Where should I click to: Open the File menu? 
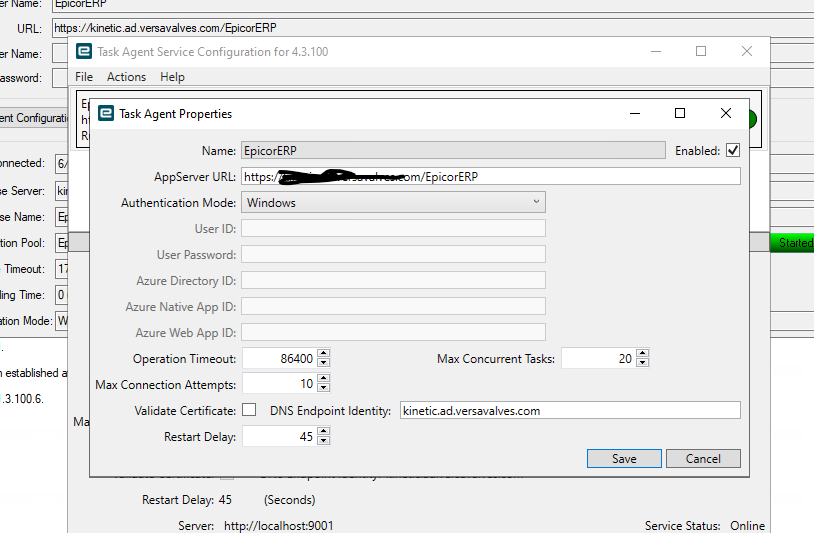tap(84, 77)
